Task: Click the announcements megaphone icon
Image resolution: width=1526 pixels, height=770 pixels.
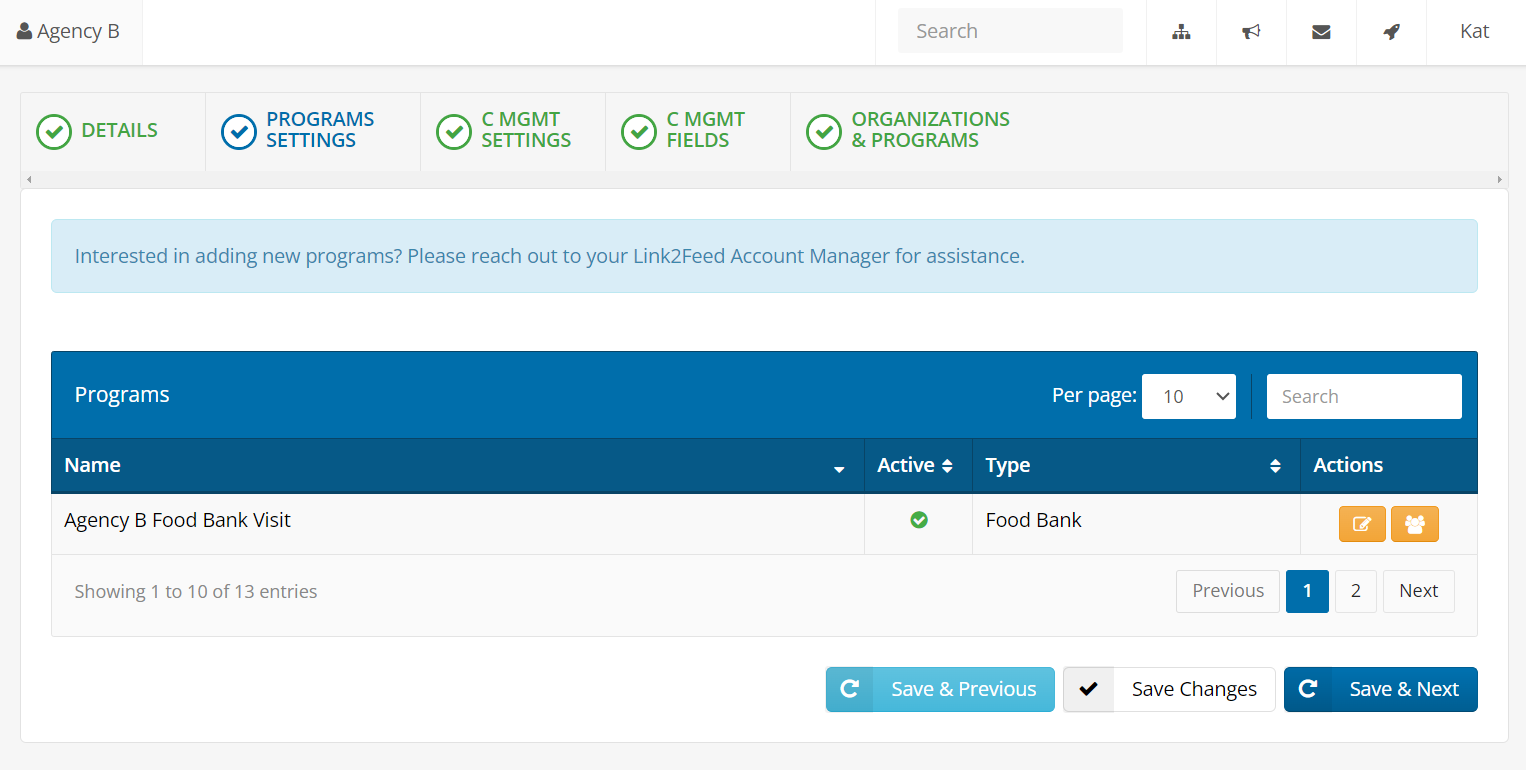Action: [x=1251, y=32]
